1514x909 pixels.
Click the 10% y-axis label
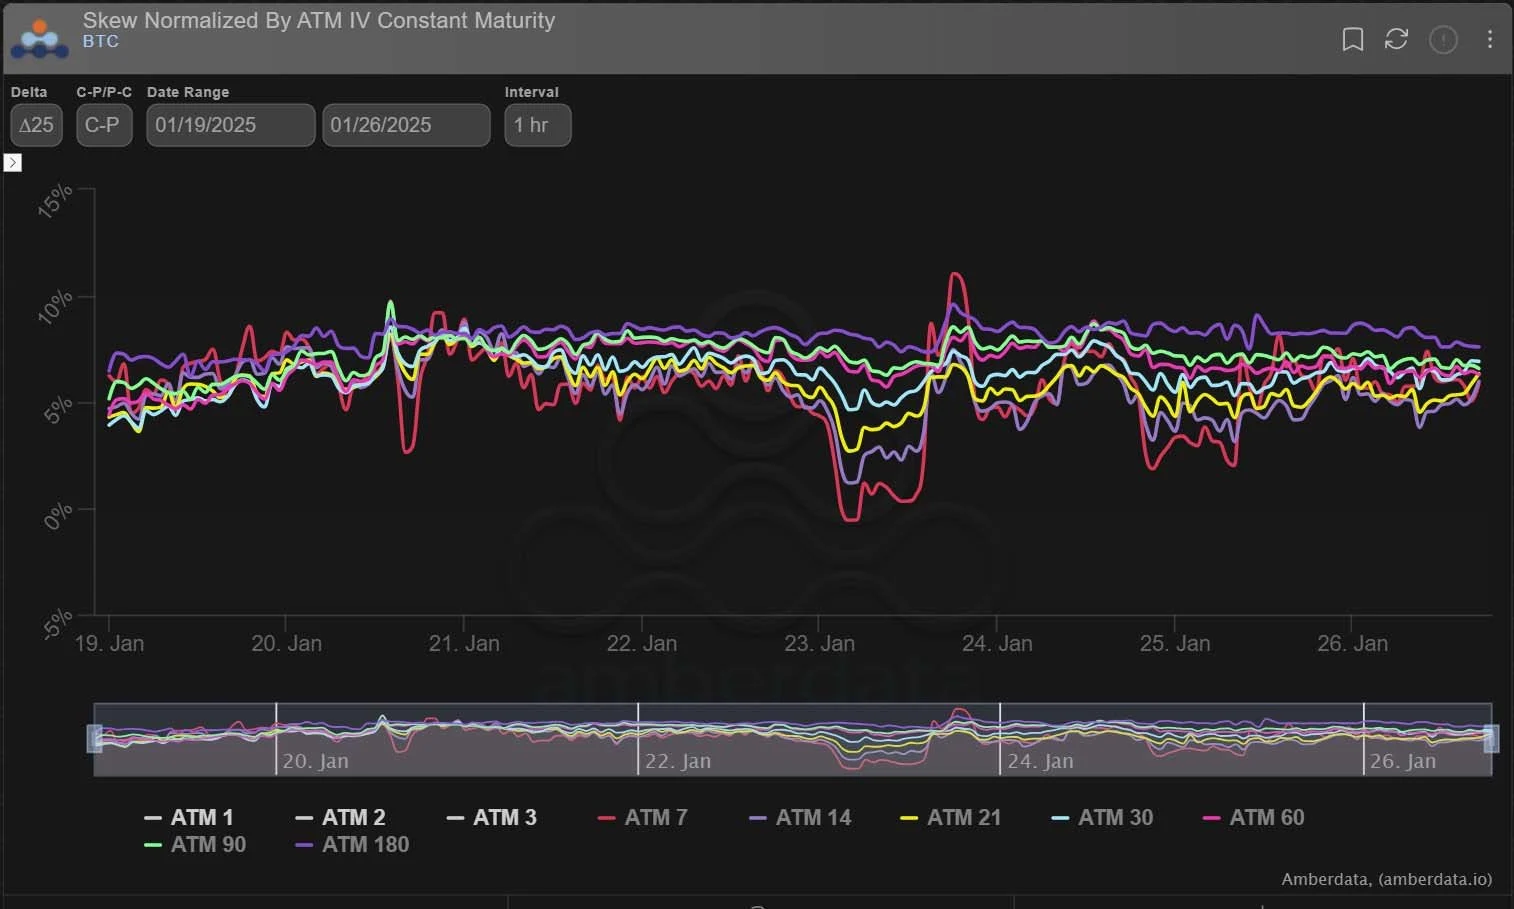tap(55, 306)
